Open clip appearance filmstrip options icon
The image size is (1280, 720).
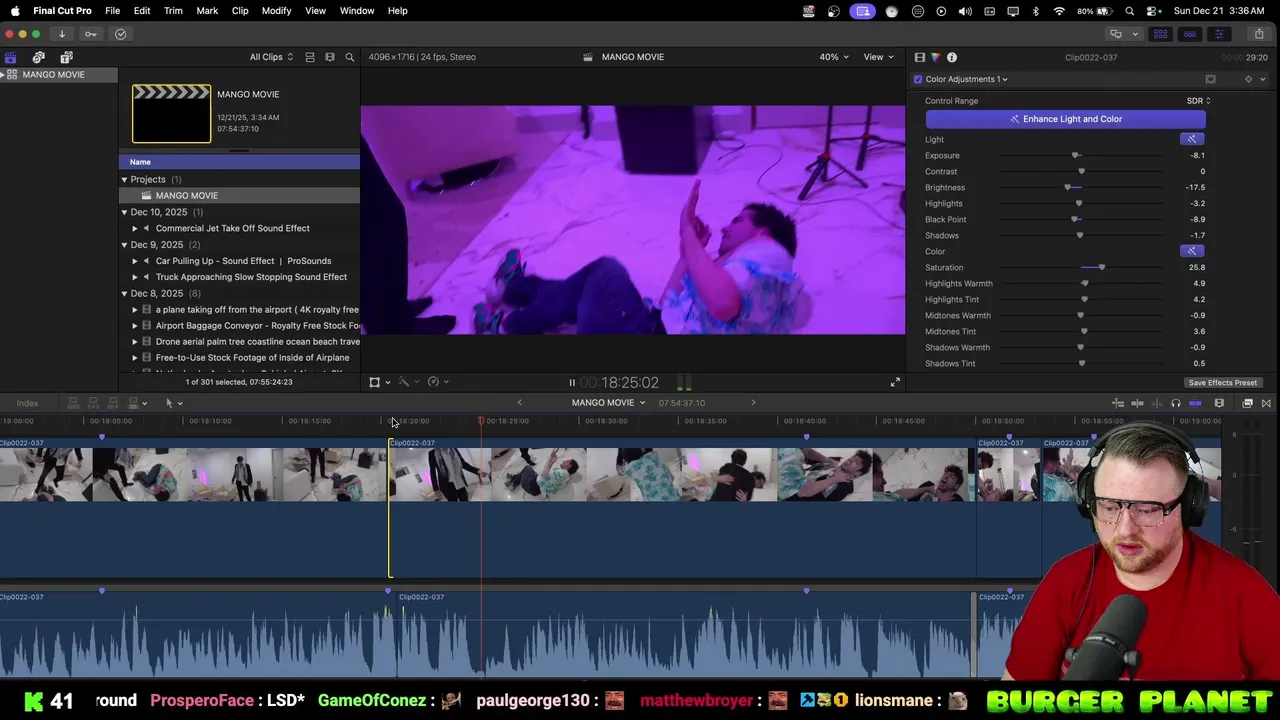tap(330, 57)
